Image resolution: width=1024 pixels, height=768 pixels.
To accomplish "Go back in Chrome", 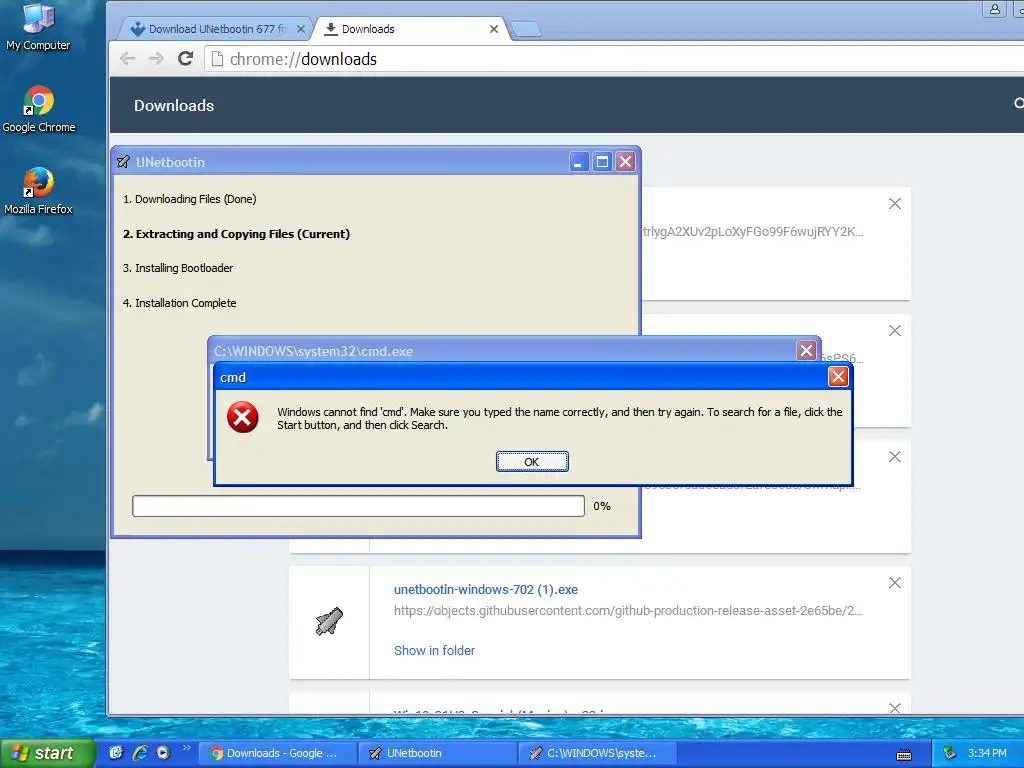I will (x=127, y=59).
